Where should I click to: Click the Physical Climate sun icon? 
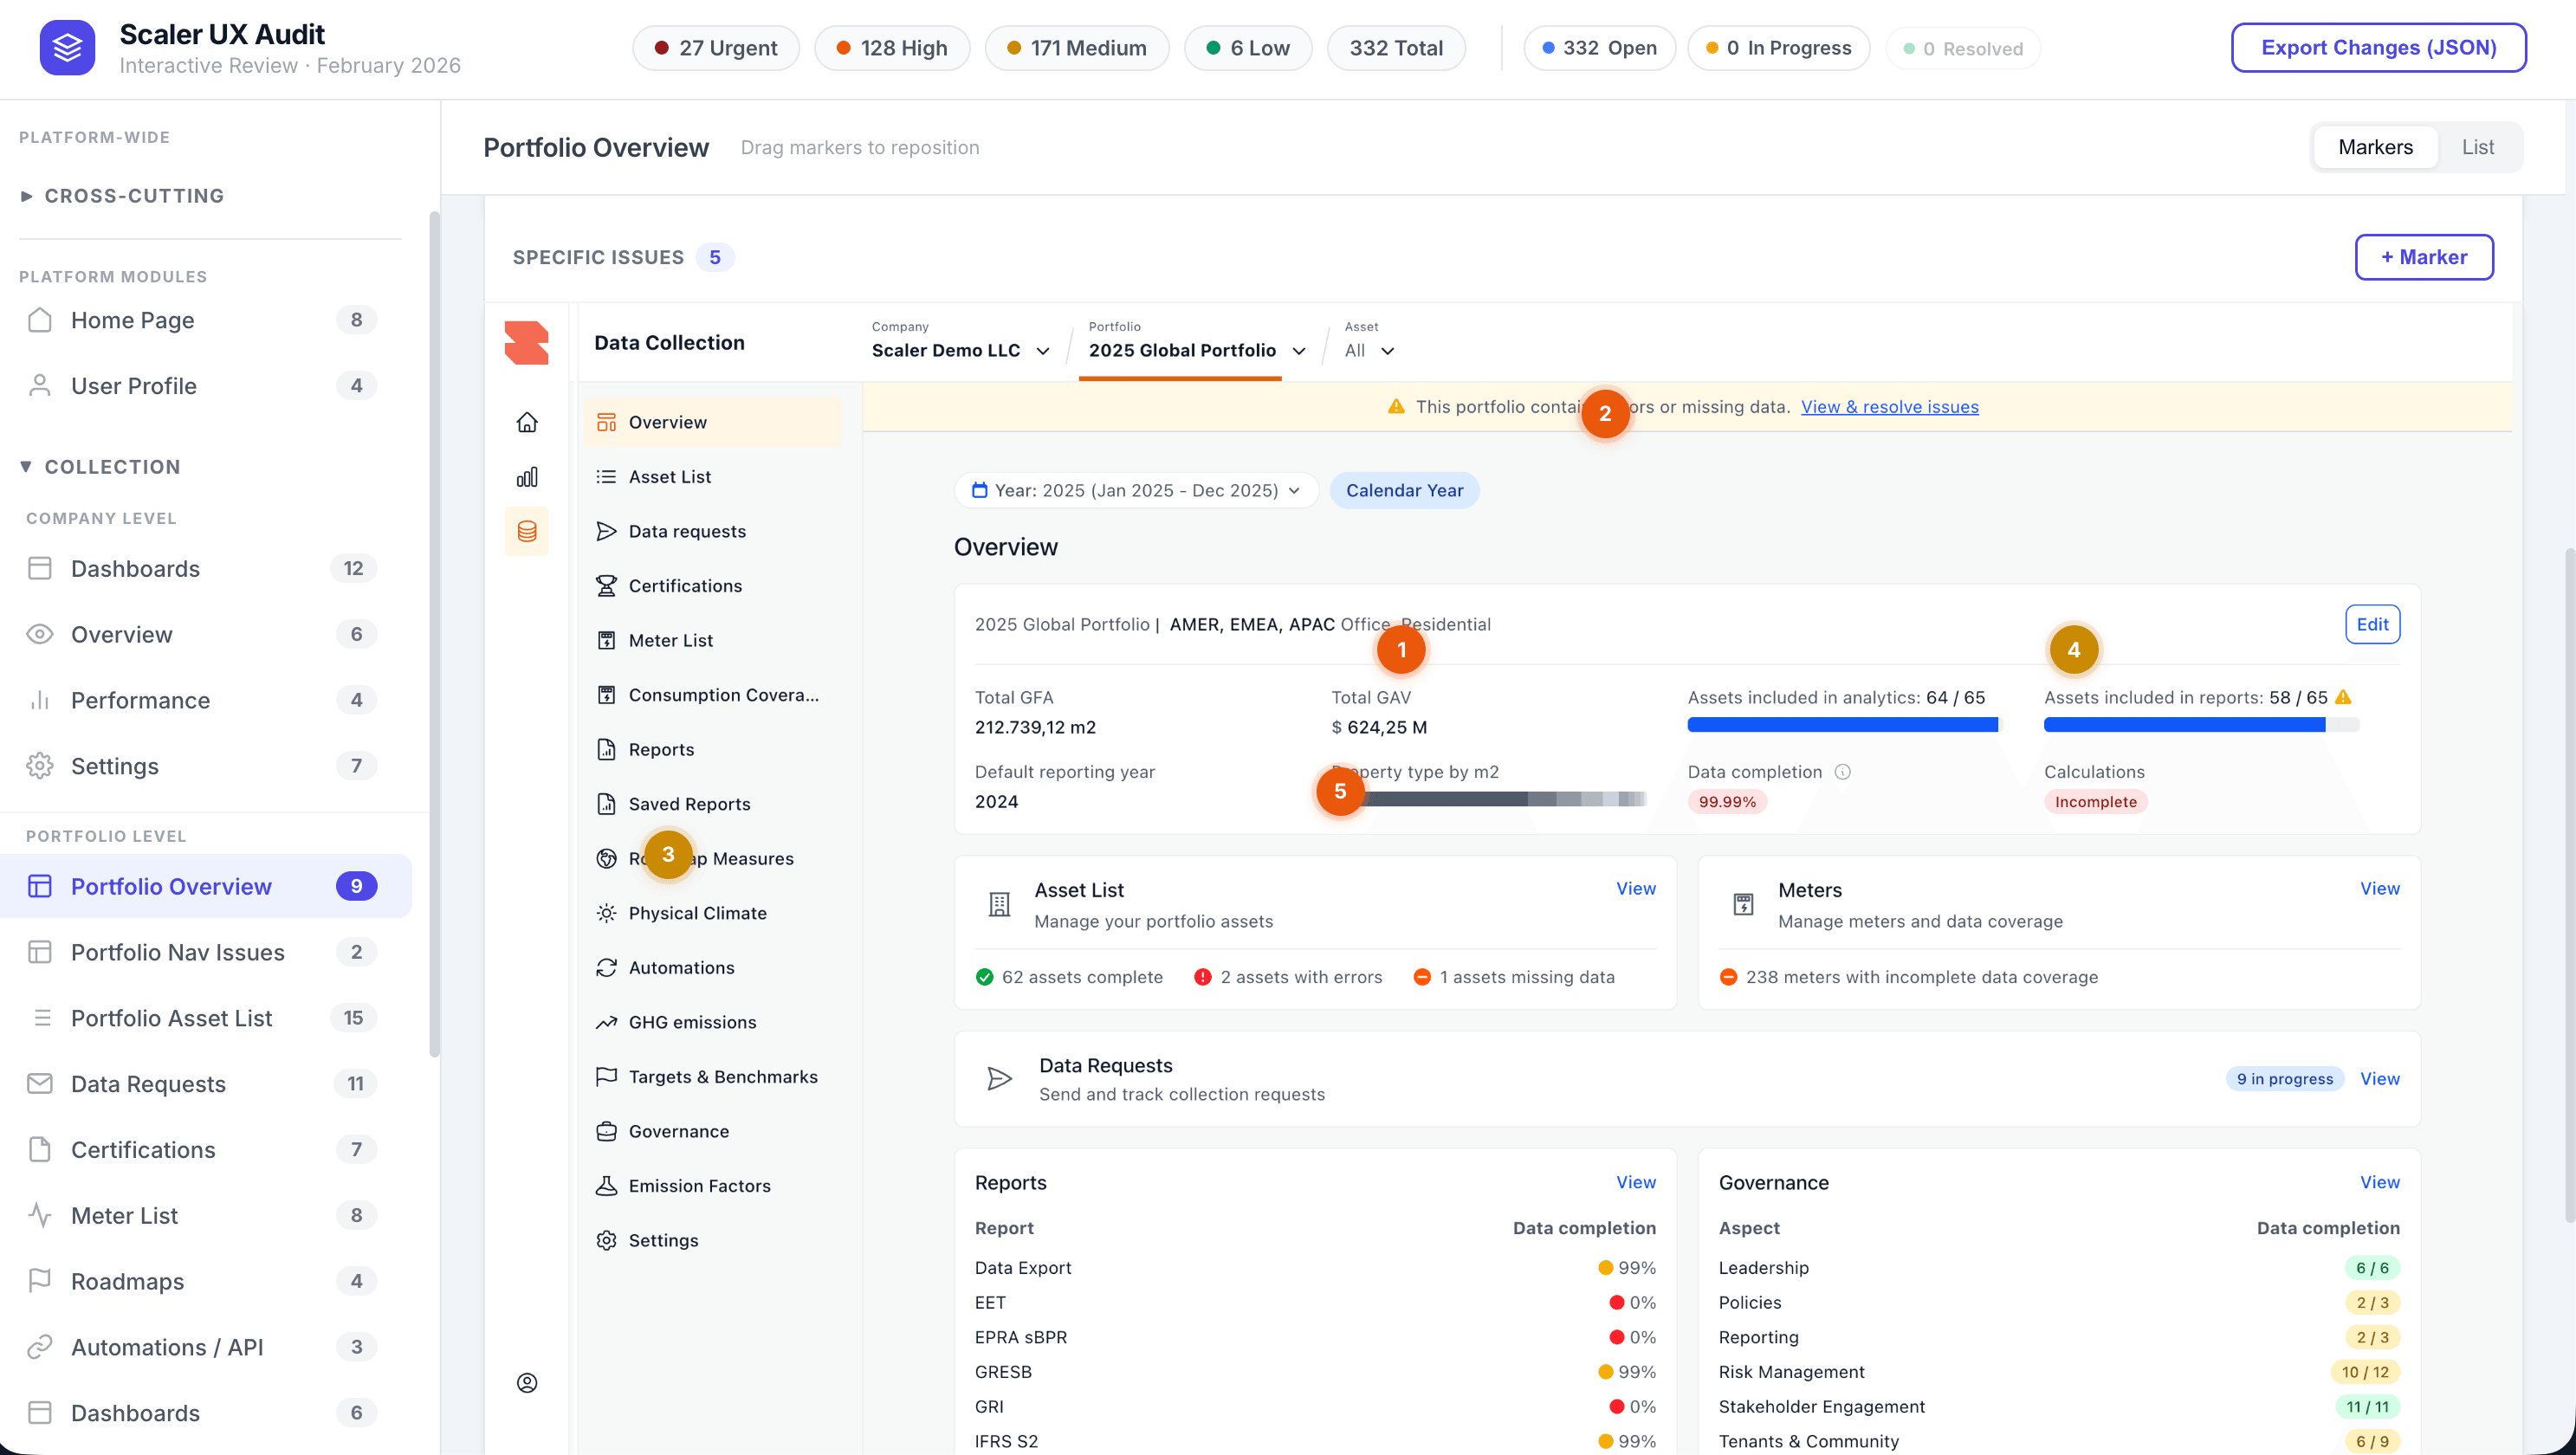(606, 913)
